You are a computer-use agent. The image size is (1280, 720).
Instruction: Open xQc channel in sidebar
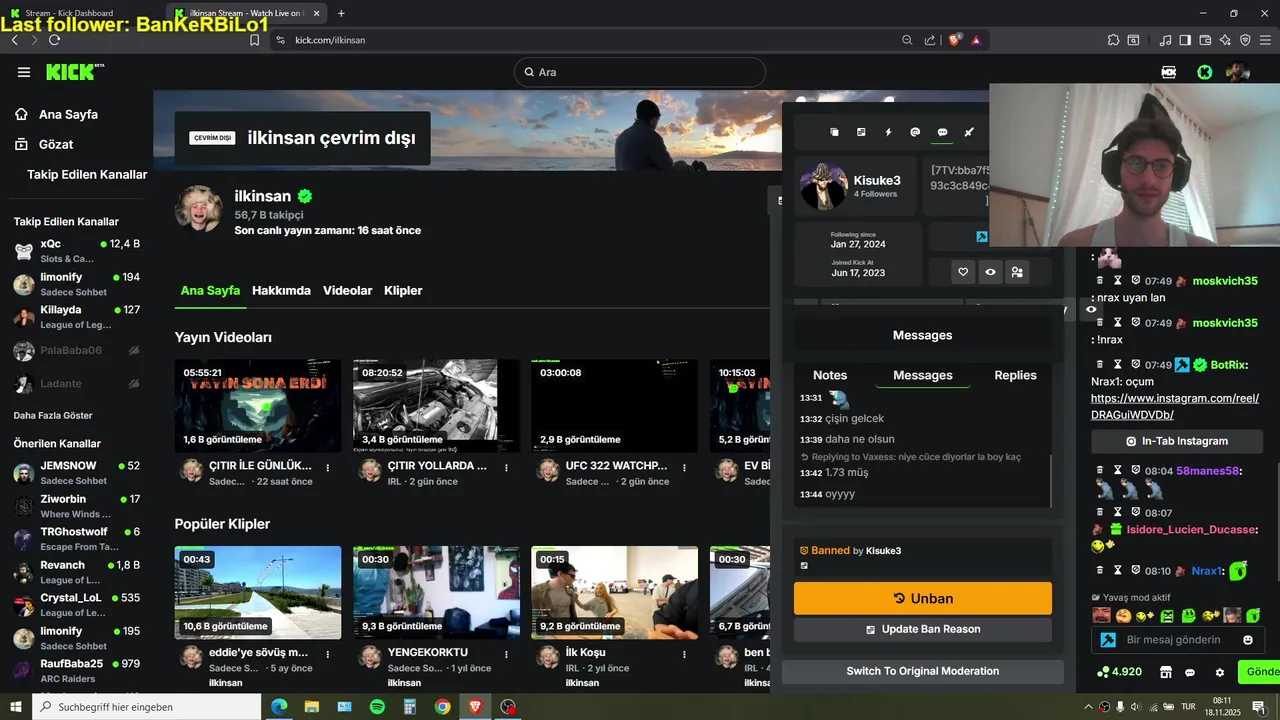tap(77, 250)
